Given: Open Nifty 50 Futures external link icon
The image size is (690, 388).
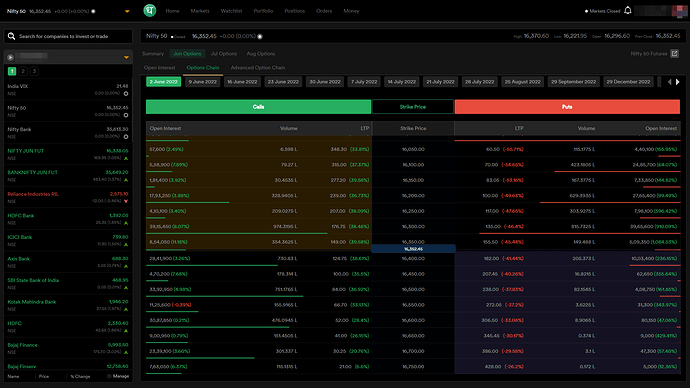Looking at the screenshot, I should (x=674, y=54).
